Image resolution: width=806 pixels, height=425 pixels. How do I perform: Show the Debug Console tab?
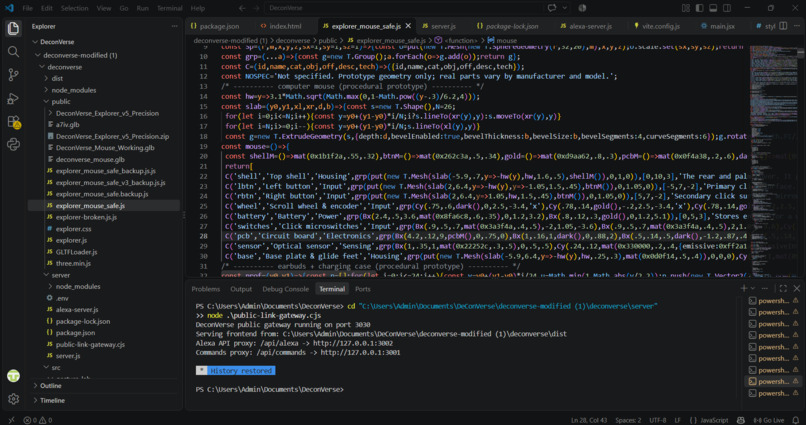pos(285,289)
